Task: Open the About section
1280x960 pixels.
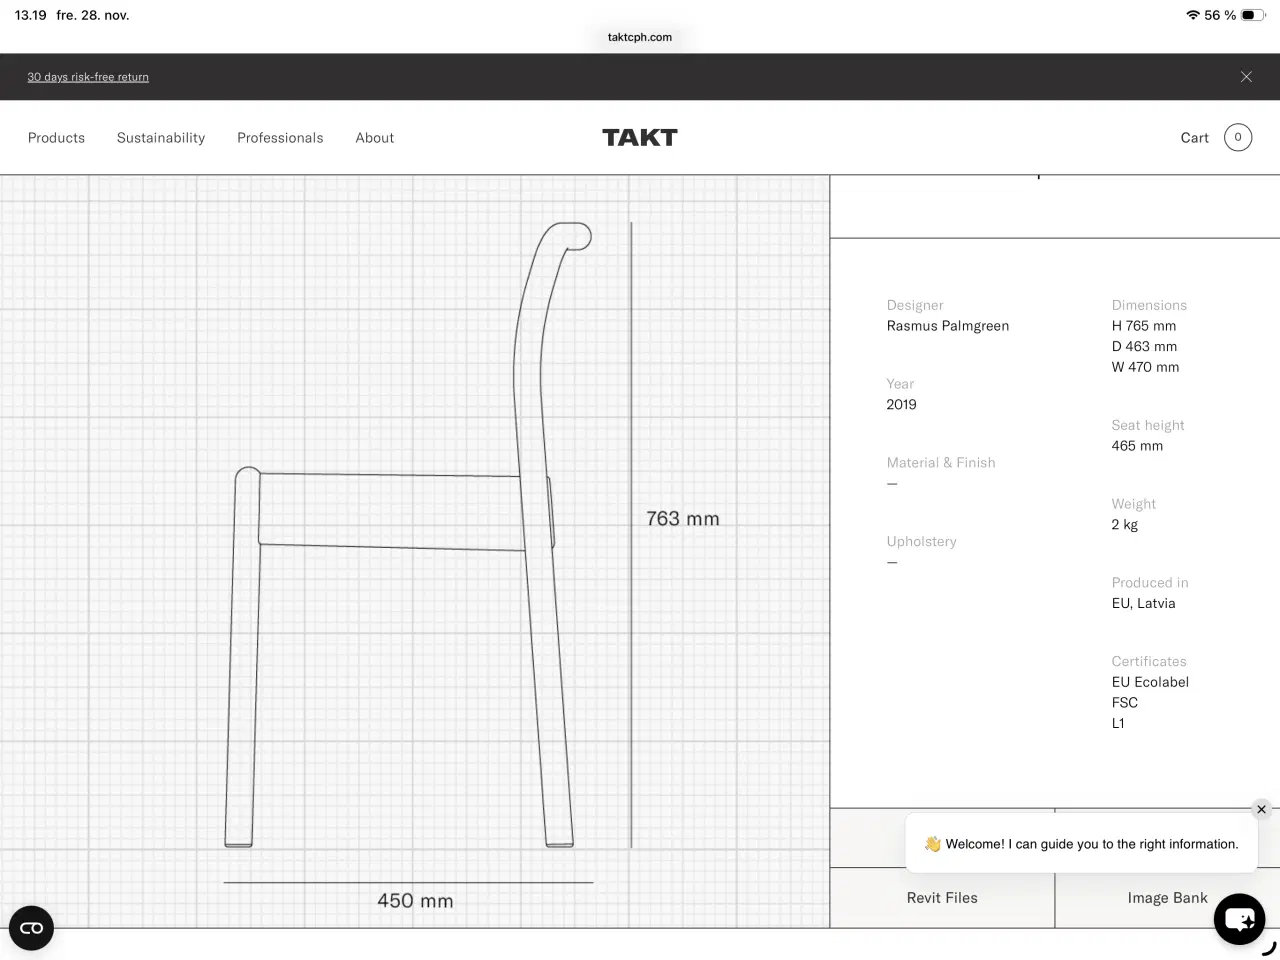Action: pyautogui.click(x=374, y=137)
